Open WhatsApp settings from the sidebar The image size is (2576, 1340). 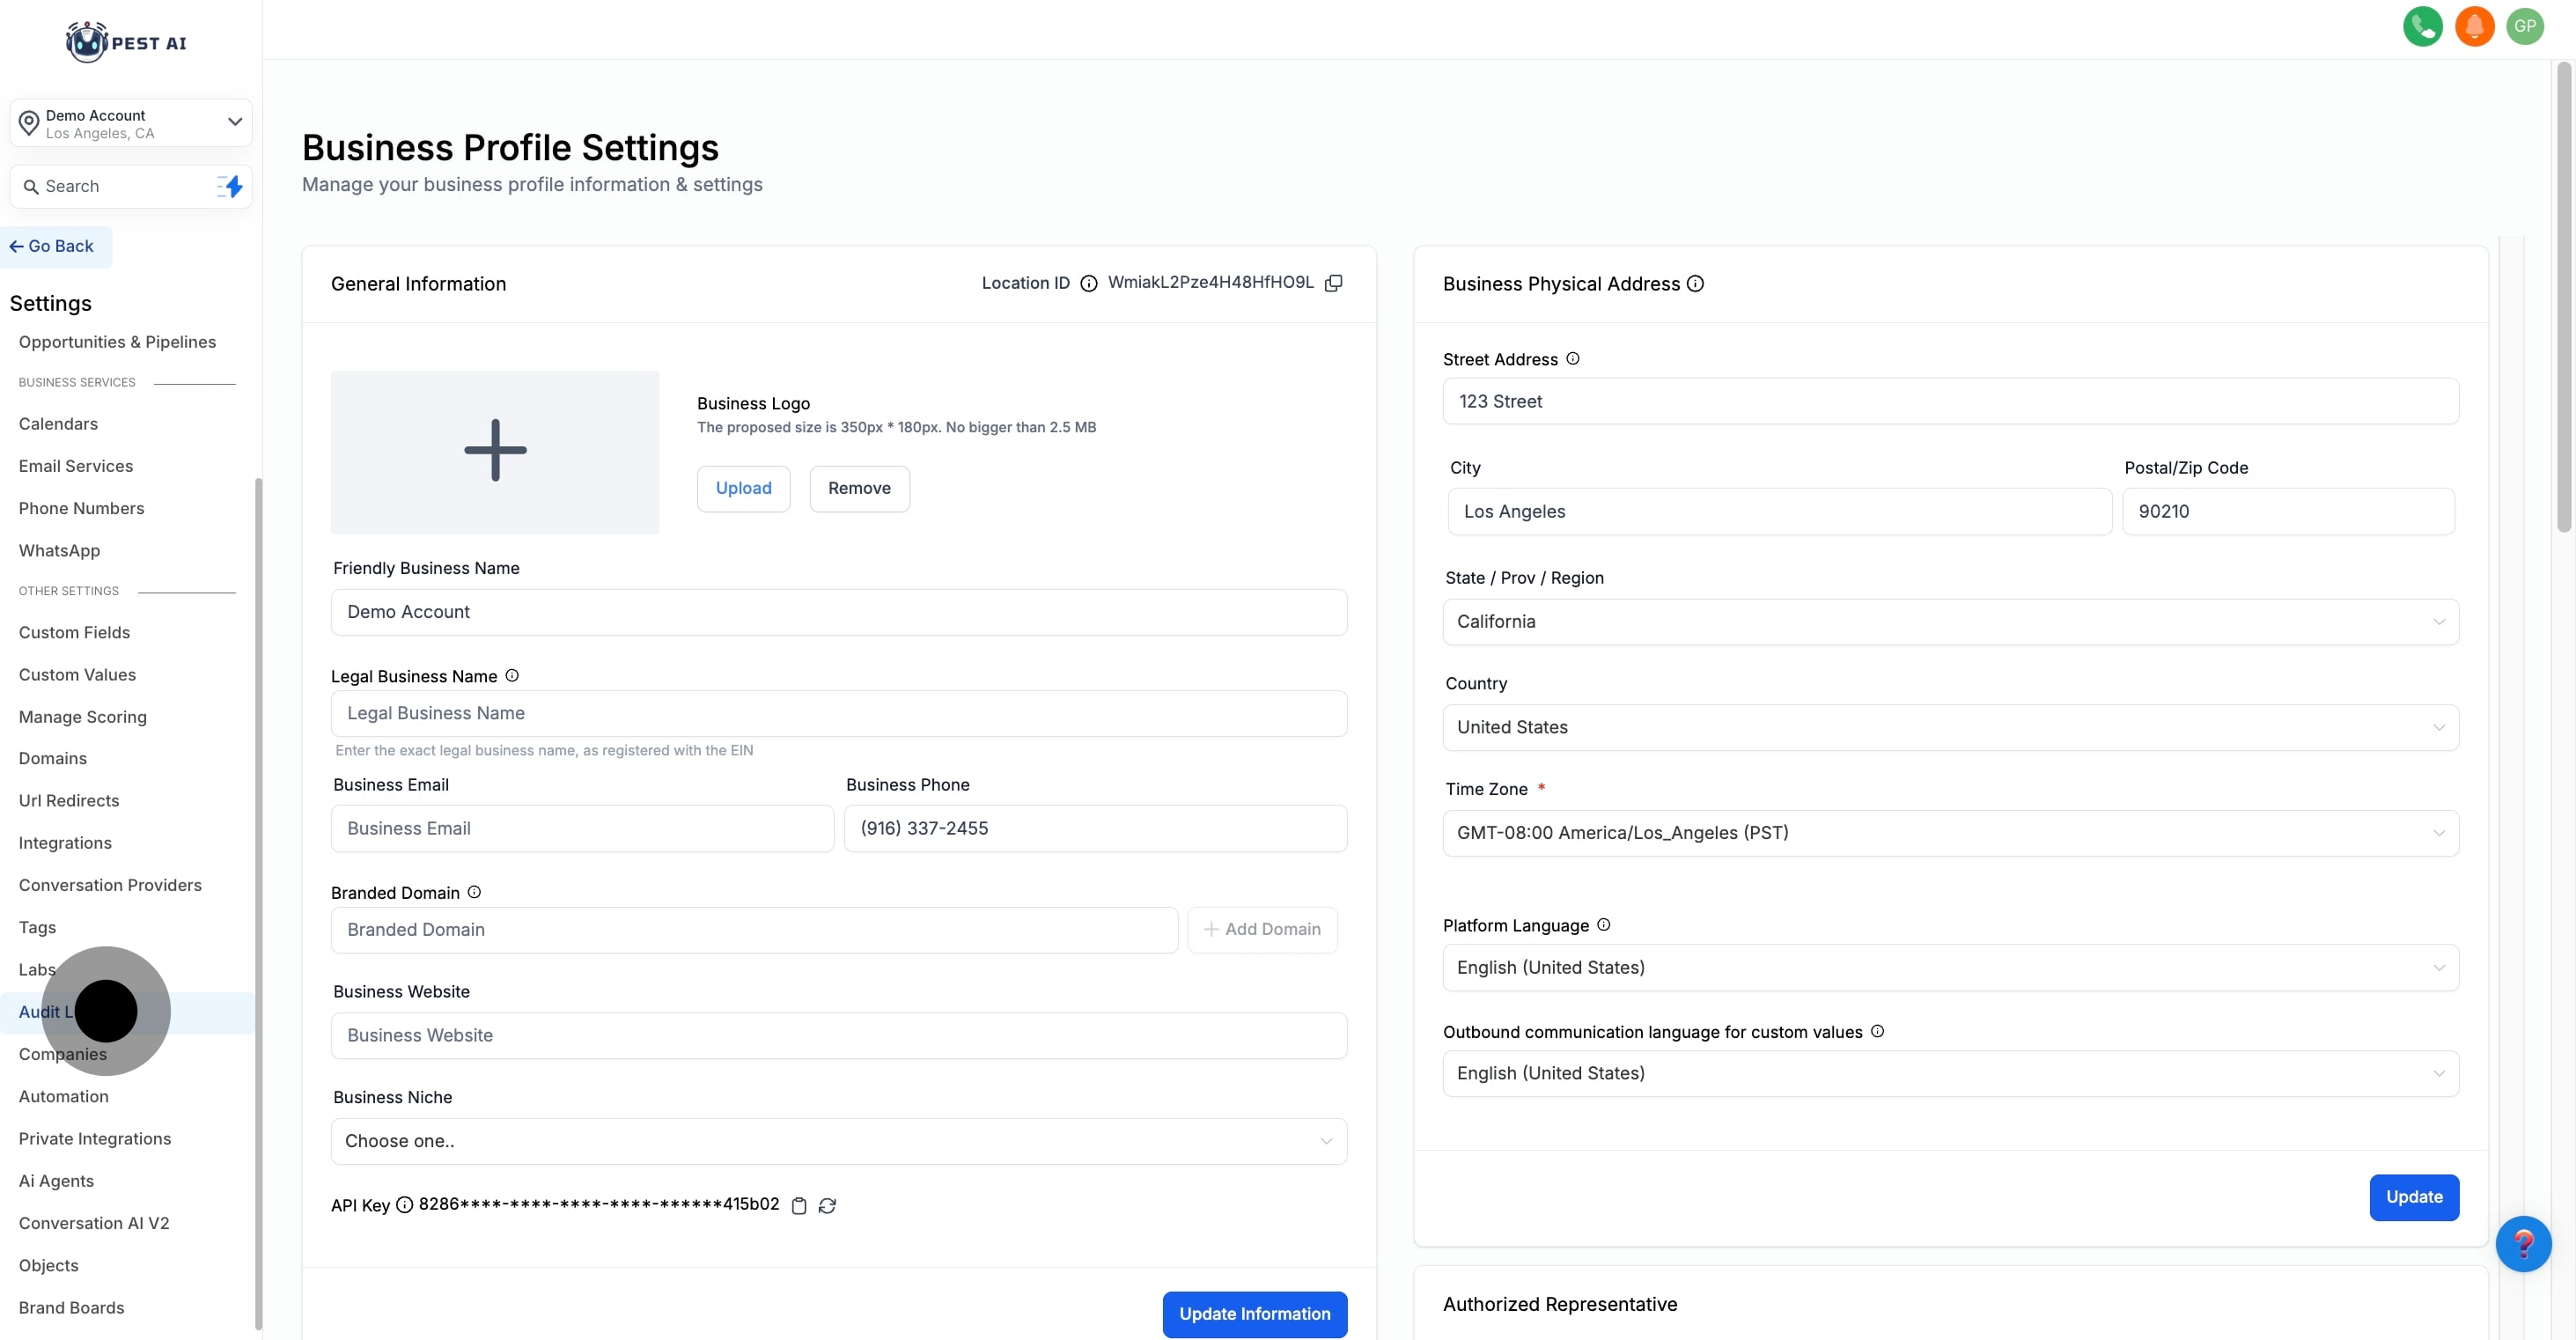tap(59, 550)
